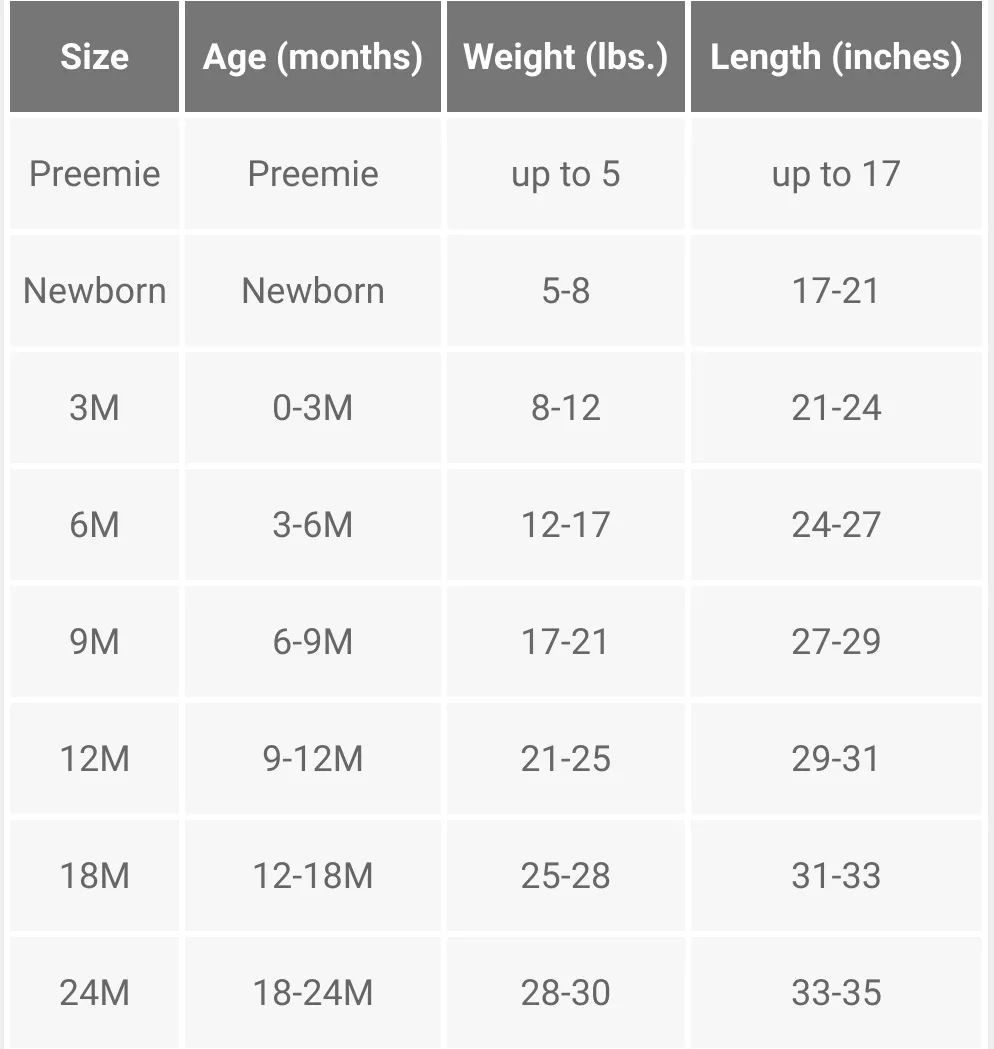Click the 24M size cell
The width and height of the screenshot is (994, 1049).
click(94, 993)
